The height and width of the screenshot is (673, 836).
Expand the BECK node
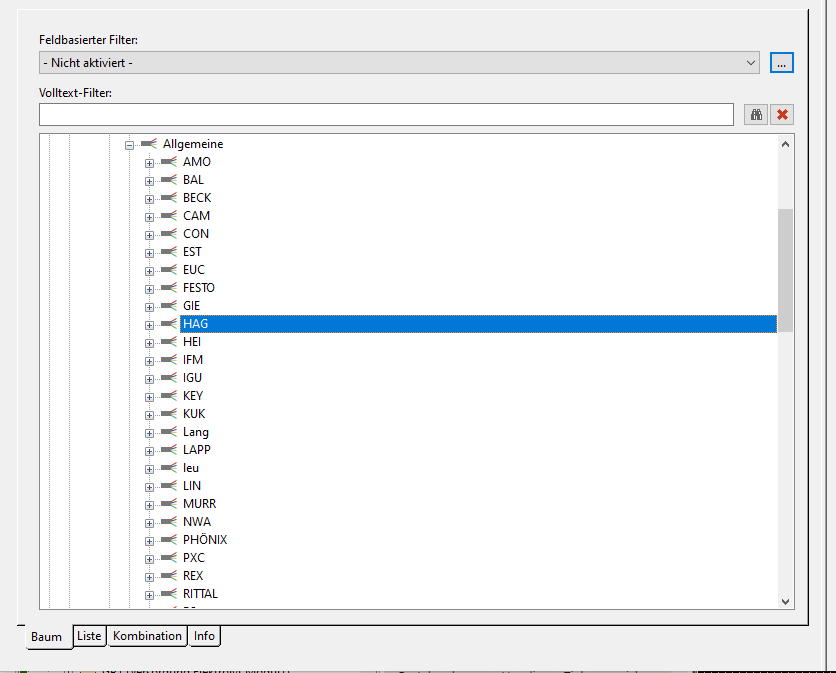pos(149,199)
